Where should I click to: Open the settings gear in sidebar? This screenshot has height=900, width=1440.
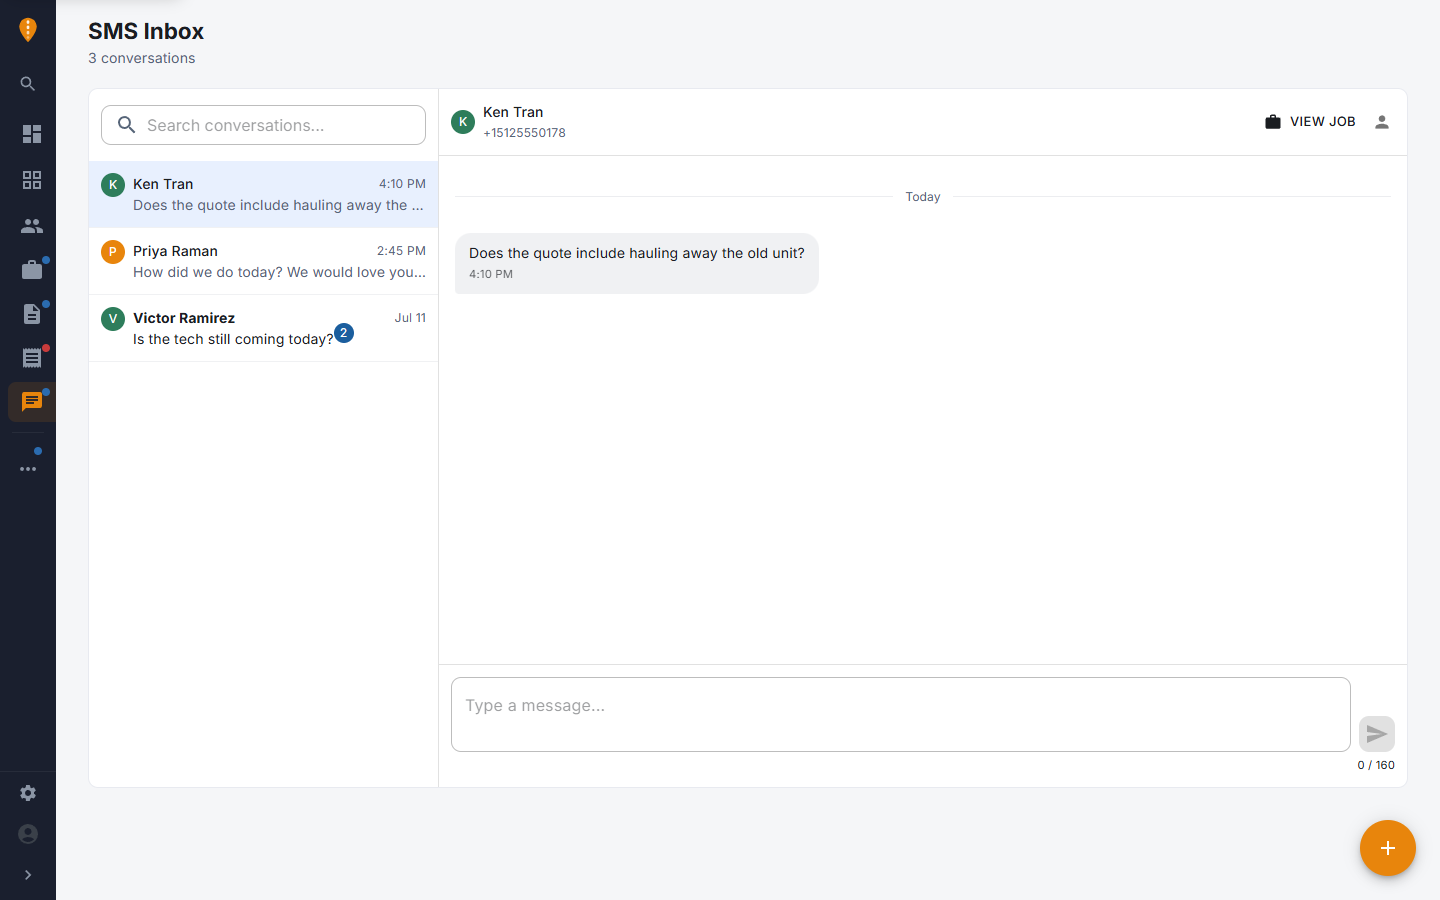coord(28,793)
